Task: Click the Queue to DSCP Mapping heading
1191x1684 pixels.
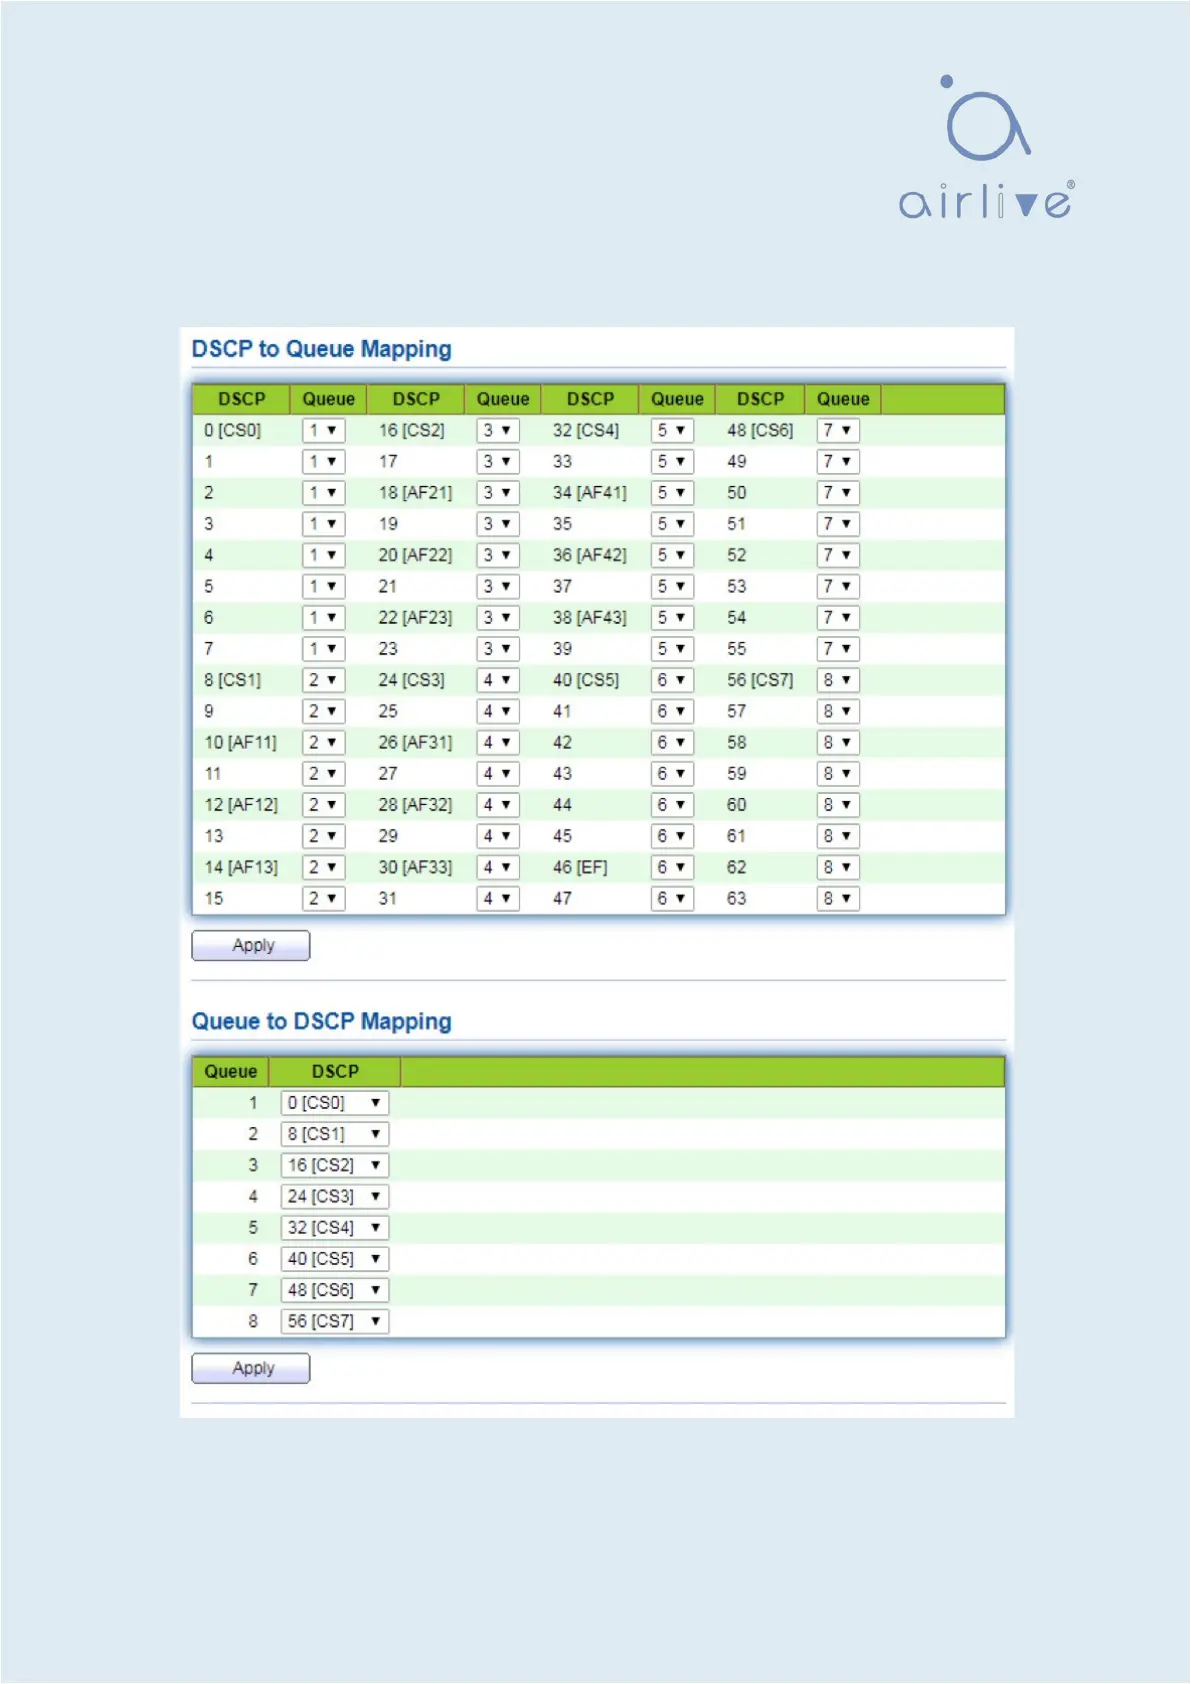Action: coord(321,1022)
